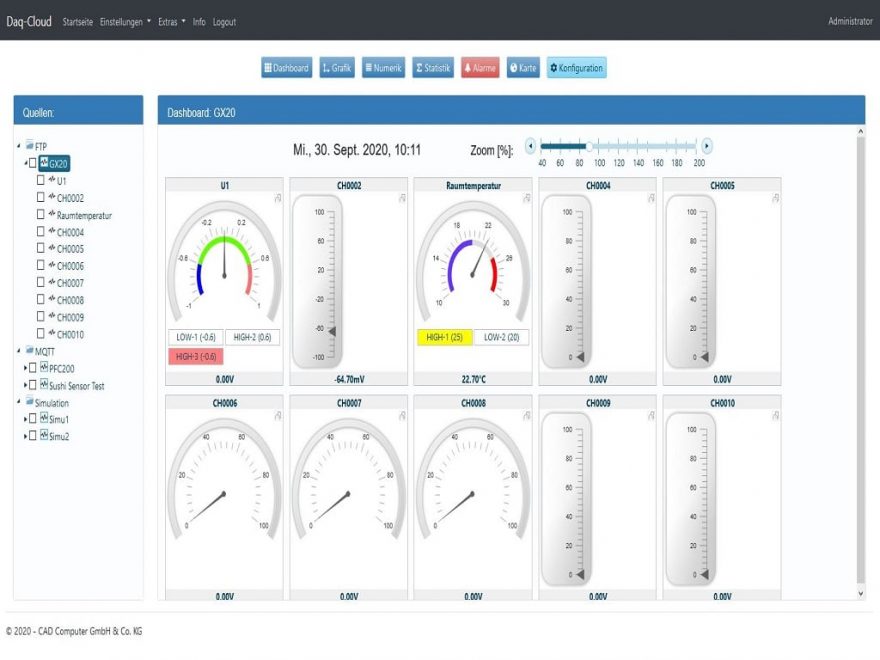
Task: Enable the Raumtemperatur channel checkbox
Action: click(43, 215)
